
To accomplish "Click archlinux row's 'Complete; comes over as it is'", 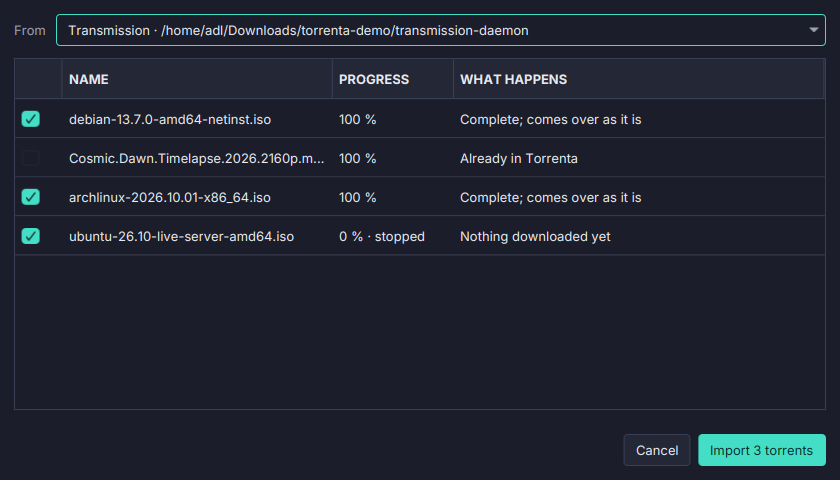I will (551, 198).
